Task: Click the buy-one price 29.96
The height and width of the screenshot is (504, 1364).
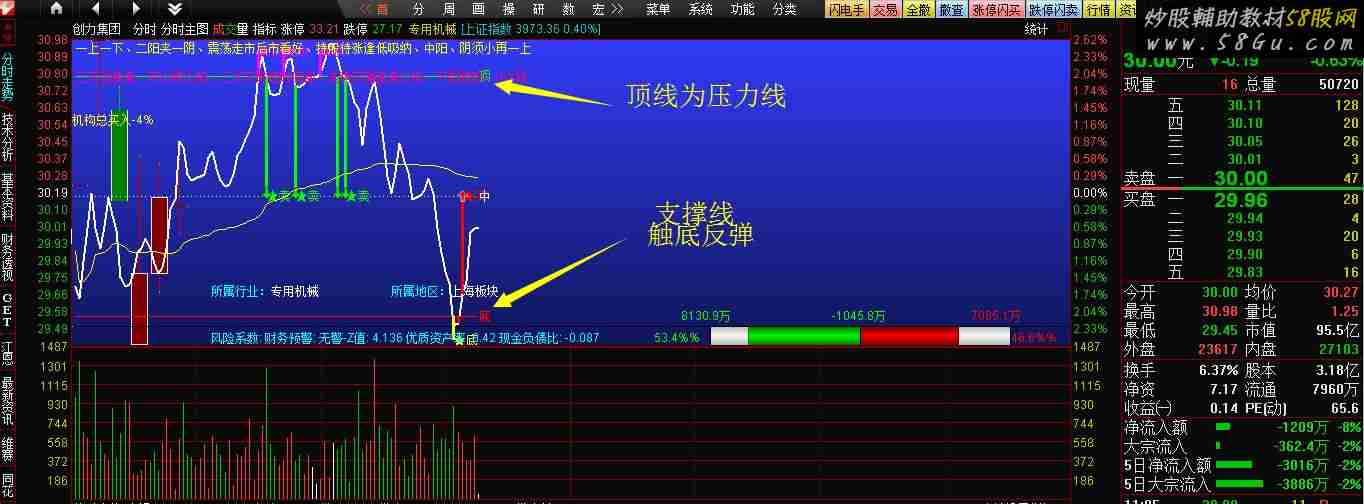Action: coord(1240,199)
